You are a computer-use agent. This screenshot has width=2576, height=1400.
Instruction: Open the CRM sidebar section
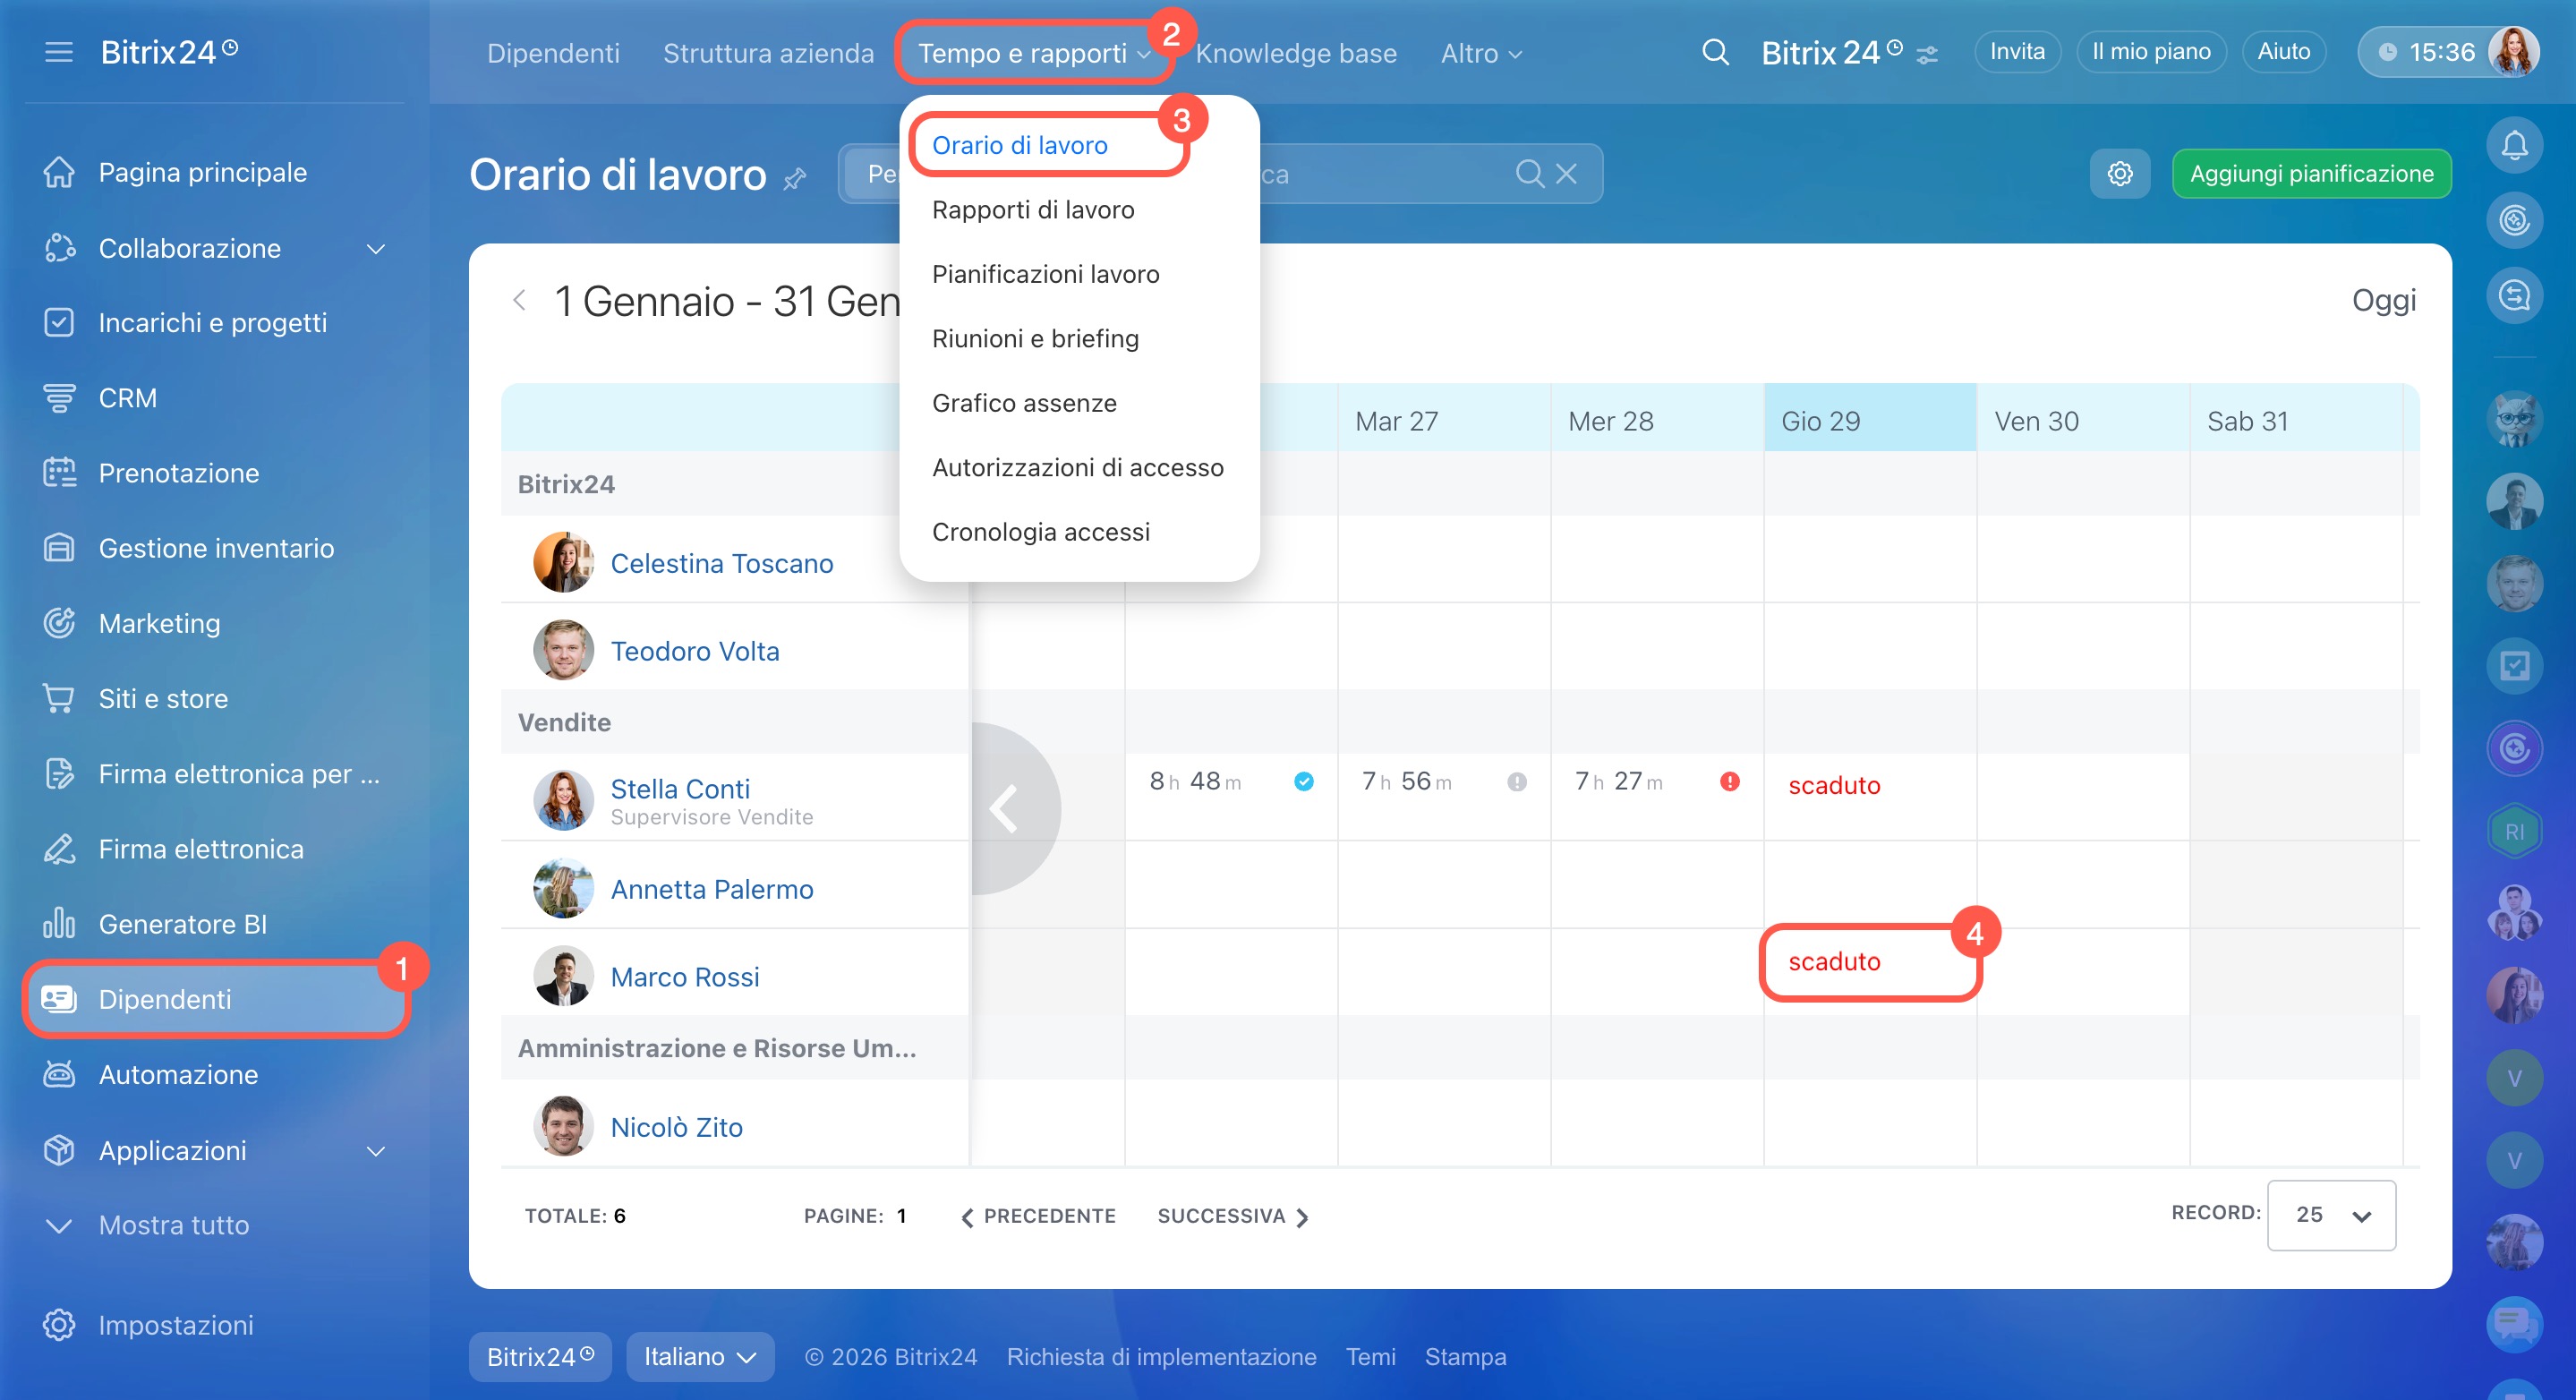[x=127, y=397]
